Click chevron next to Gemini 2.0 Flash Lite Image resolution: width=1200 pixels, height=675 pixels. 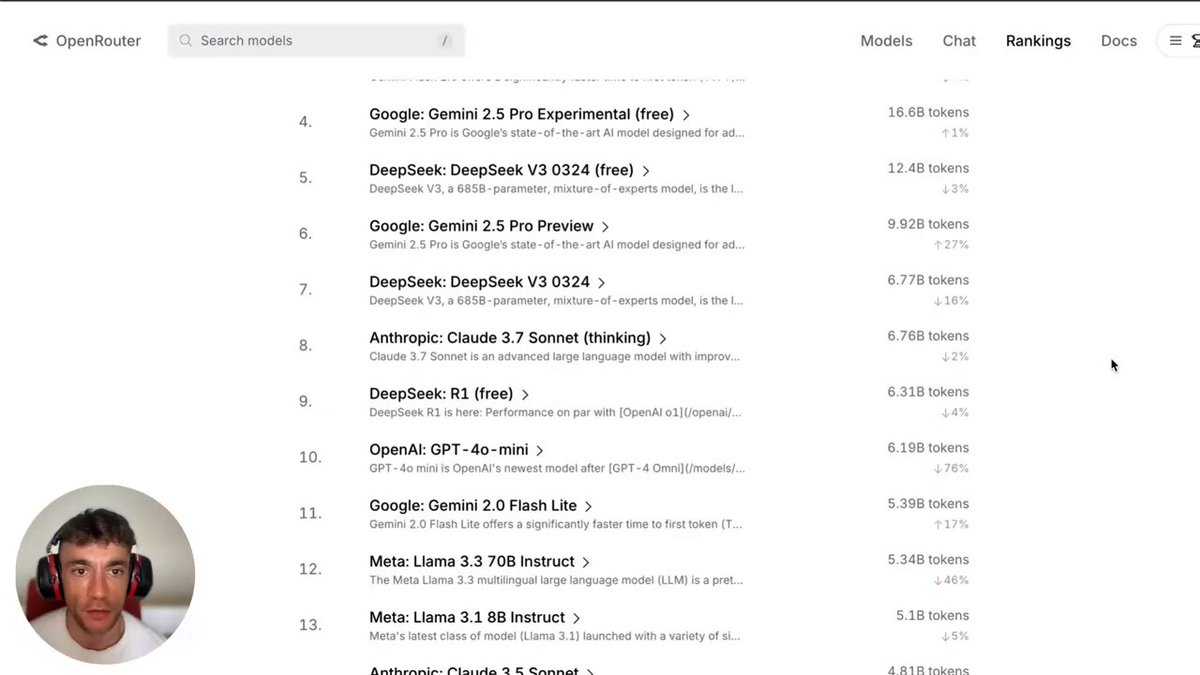pyautogui.click(x=589, y=507)
